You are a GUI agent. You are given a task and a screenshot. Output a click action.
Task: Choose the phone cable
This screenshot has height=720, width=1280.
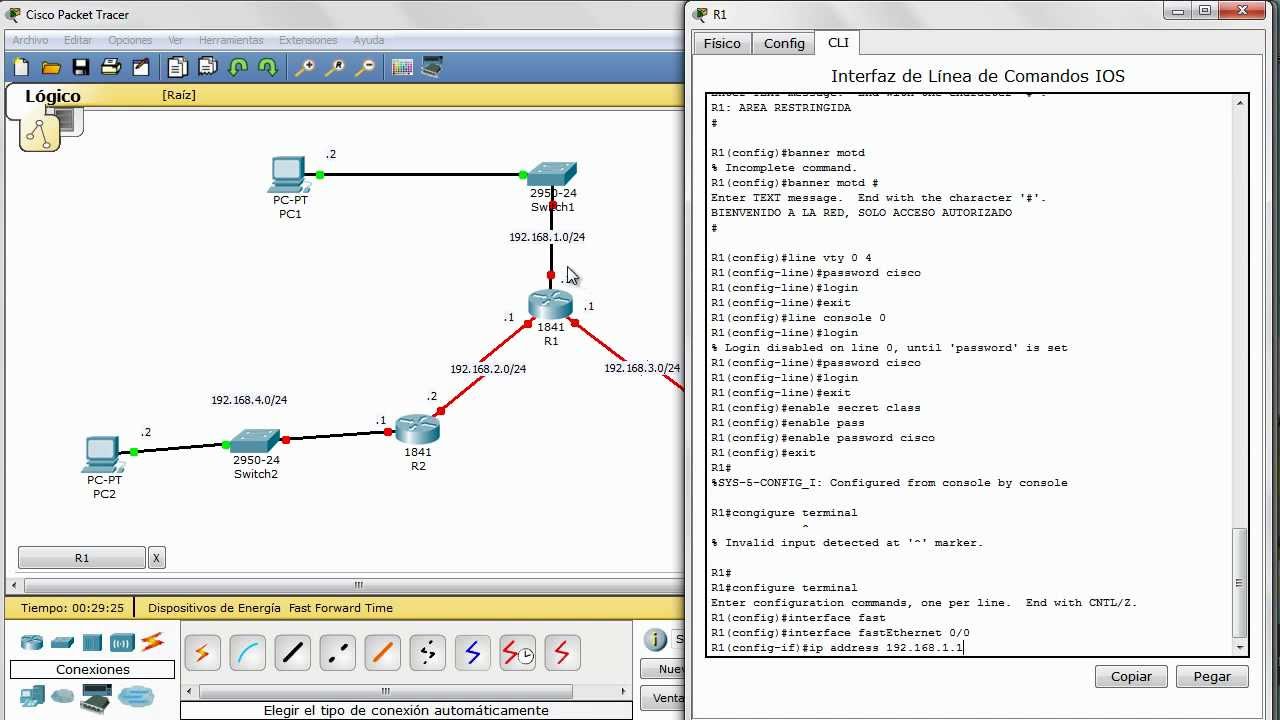428,654
